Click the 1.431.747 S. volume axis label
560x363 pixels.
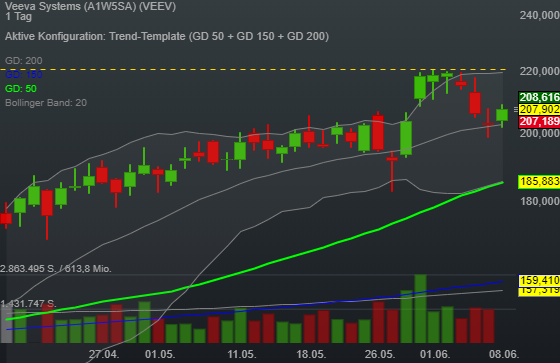(x=28, y=304)
